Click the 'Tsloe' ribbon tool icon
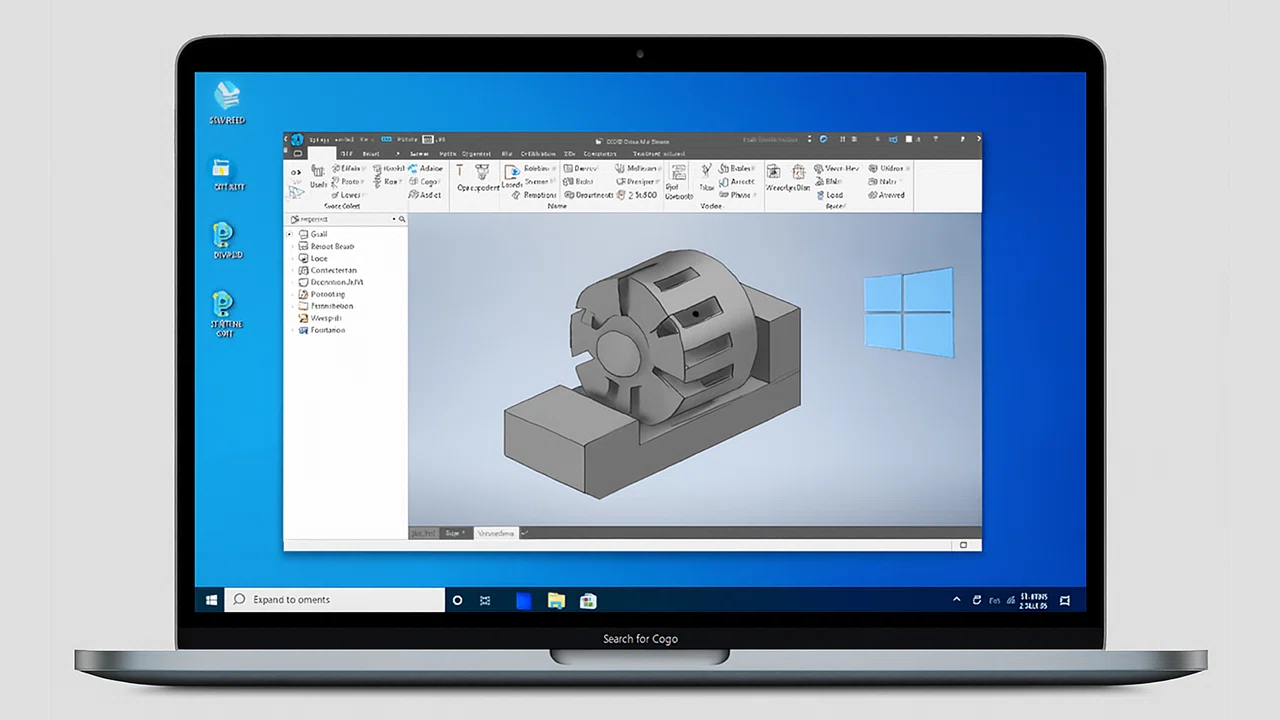The height and width of the screenshot is (720, 1280). pos(706,170)
